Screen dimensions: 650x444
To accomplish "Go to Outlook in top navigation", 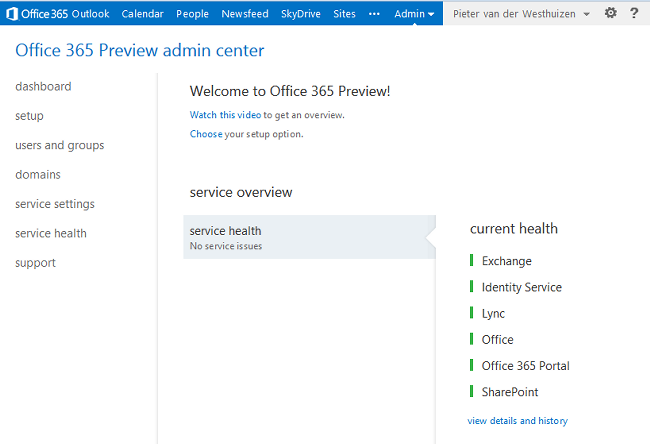I will (x=90, y=14).
